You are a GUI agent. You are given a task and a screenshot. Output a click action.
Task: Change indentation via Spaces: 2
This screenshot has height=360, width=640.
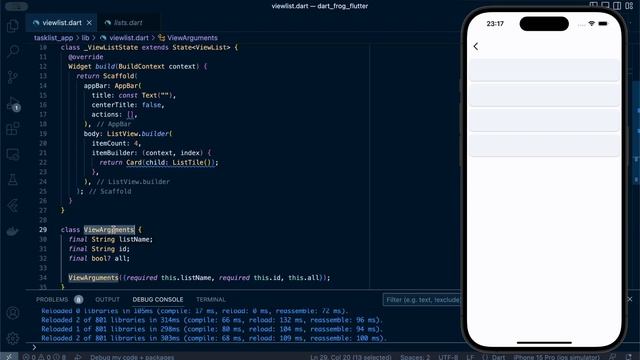[415, 357]
